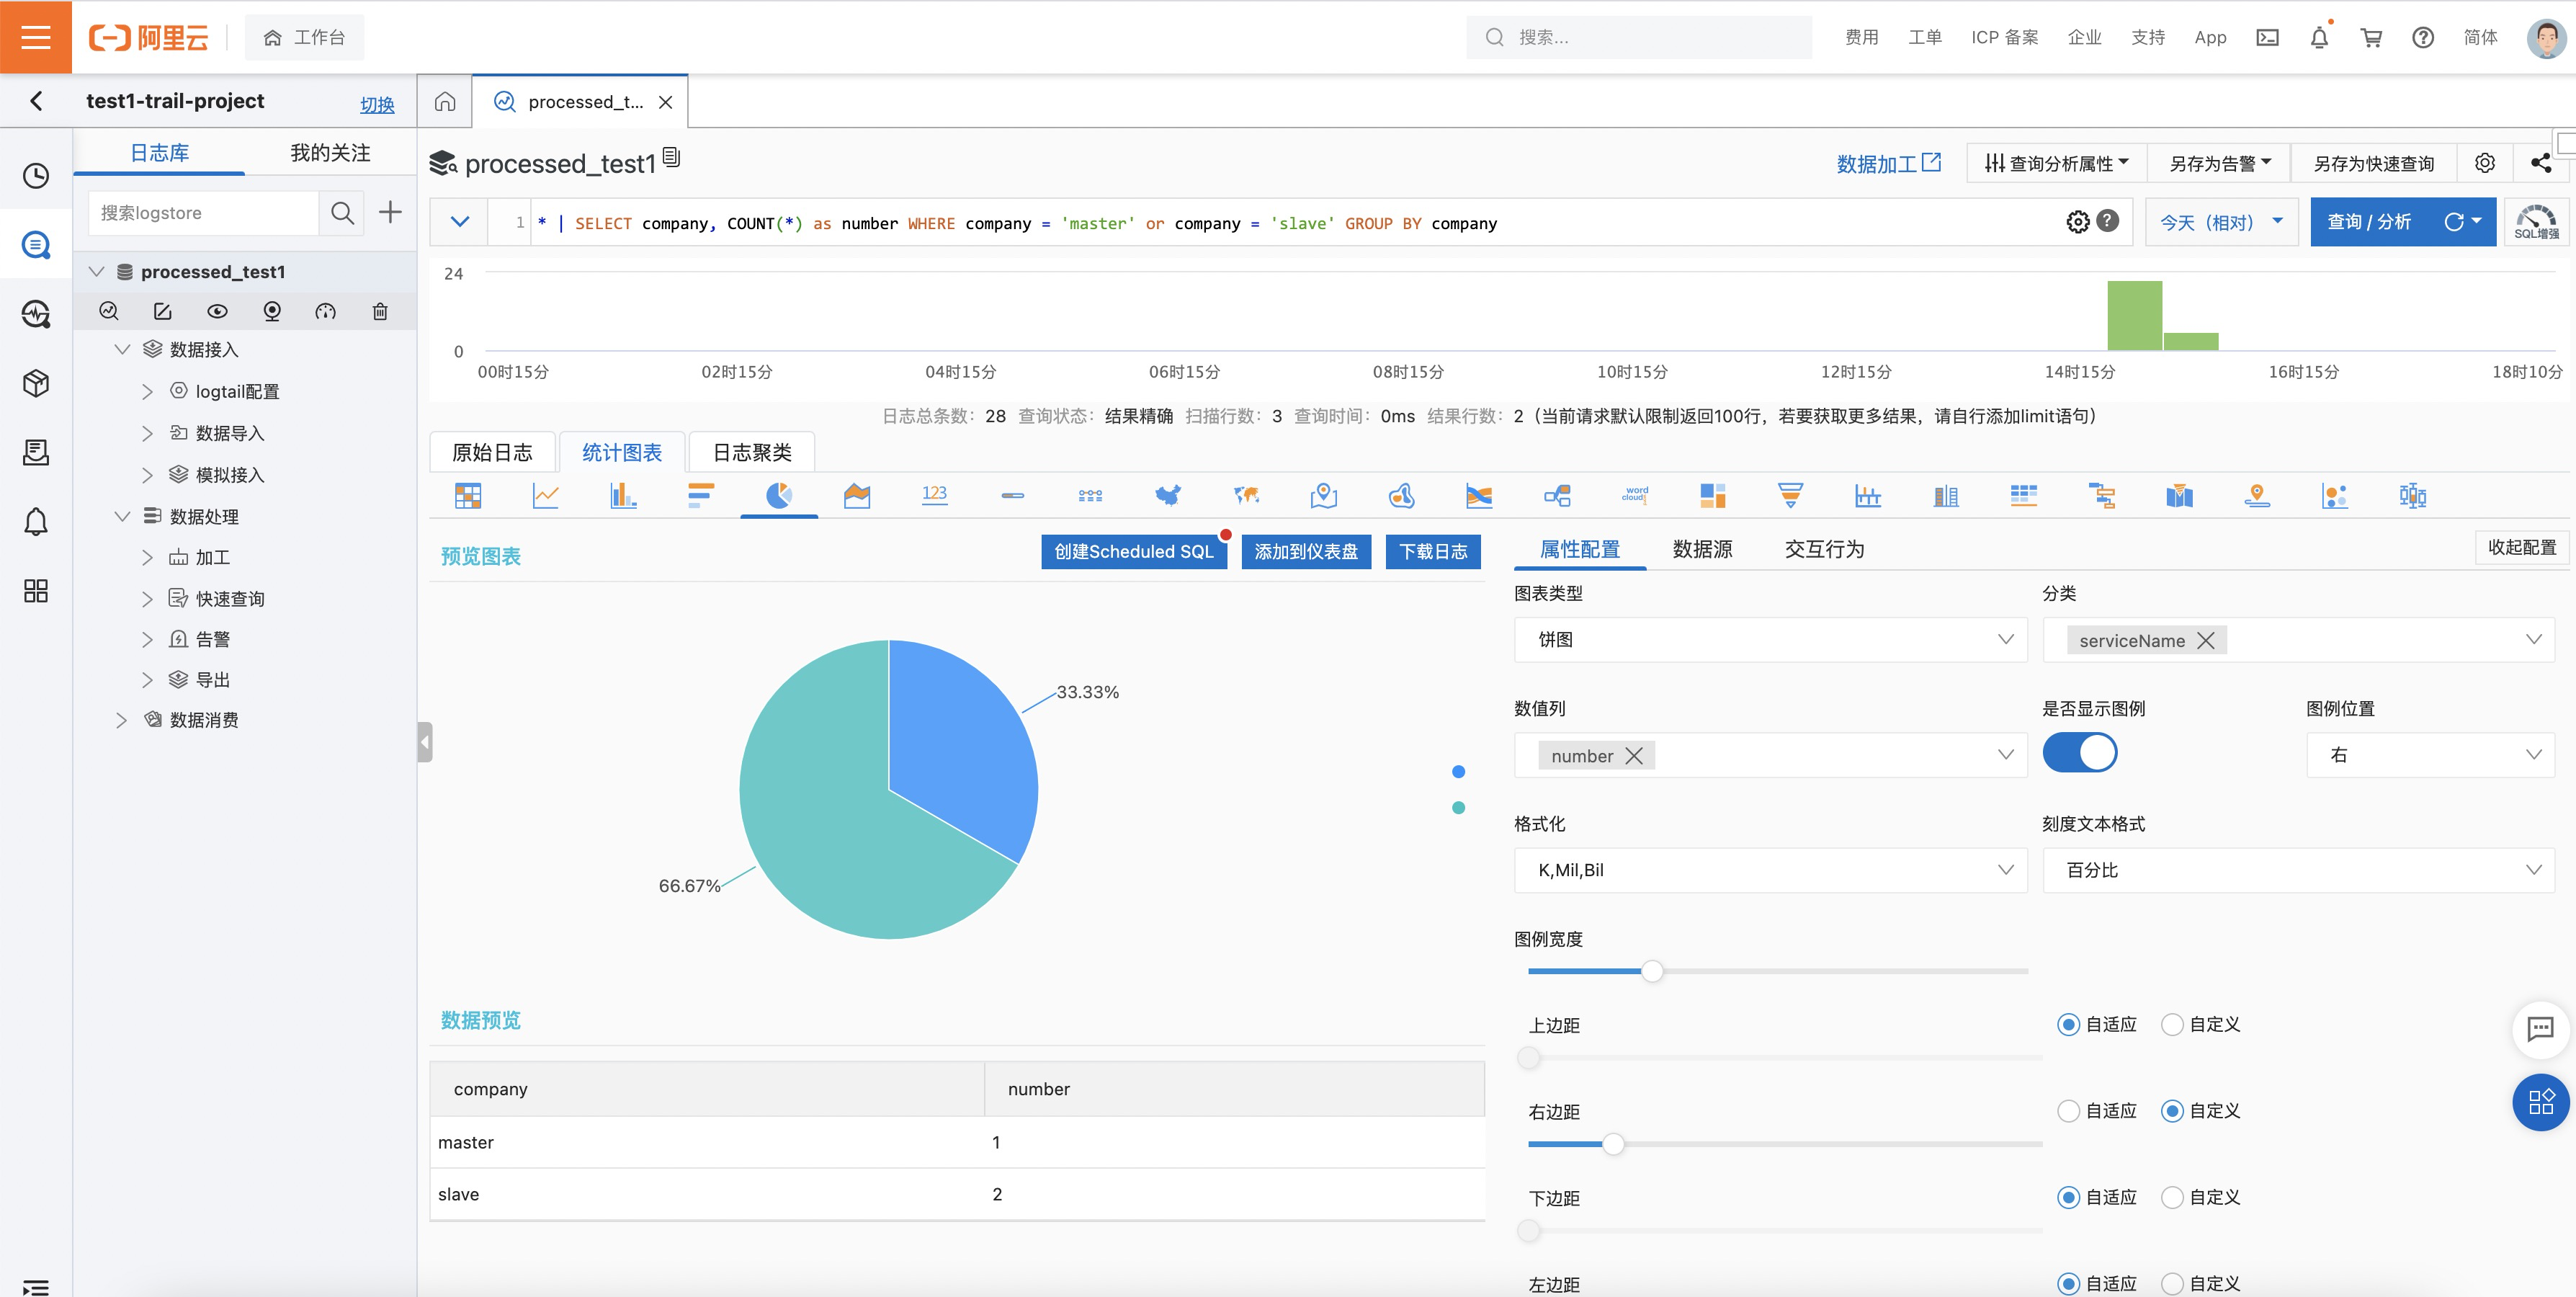Image resolution: width=2576 pixels, height=1297 pixels.
Task: Open the 数据源 configuration tab
Action: point(1702,549)
